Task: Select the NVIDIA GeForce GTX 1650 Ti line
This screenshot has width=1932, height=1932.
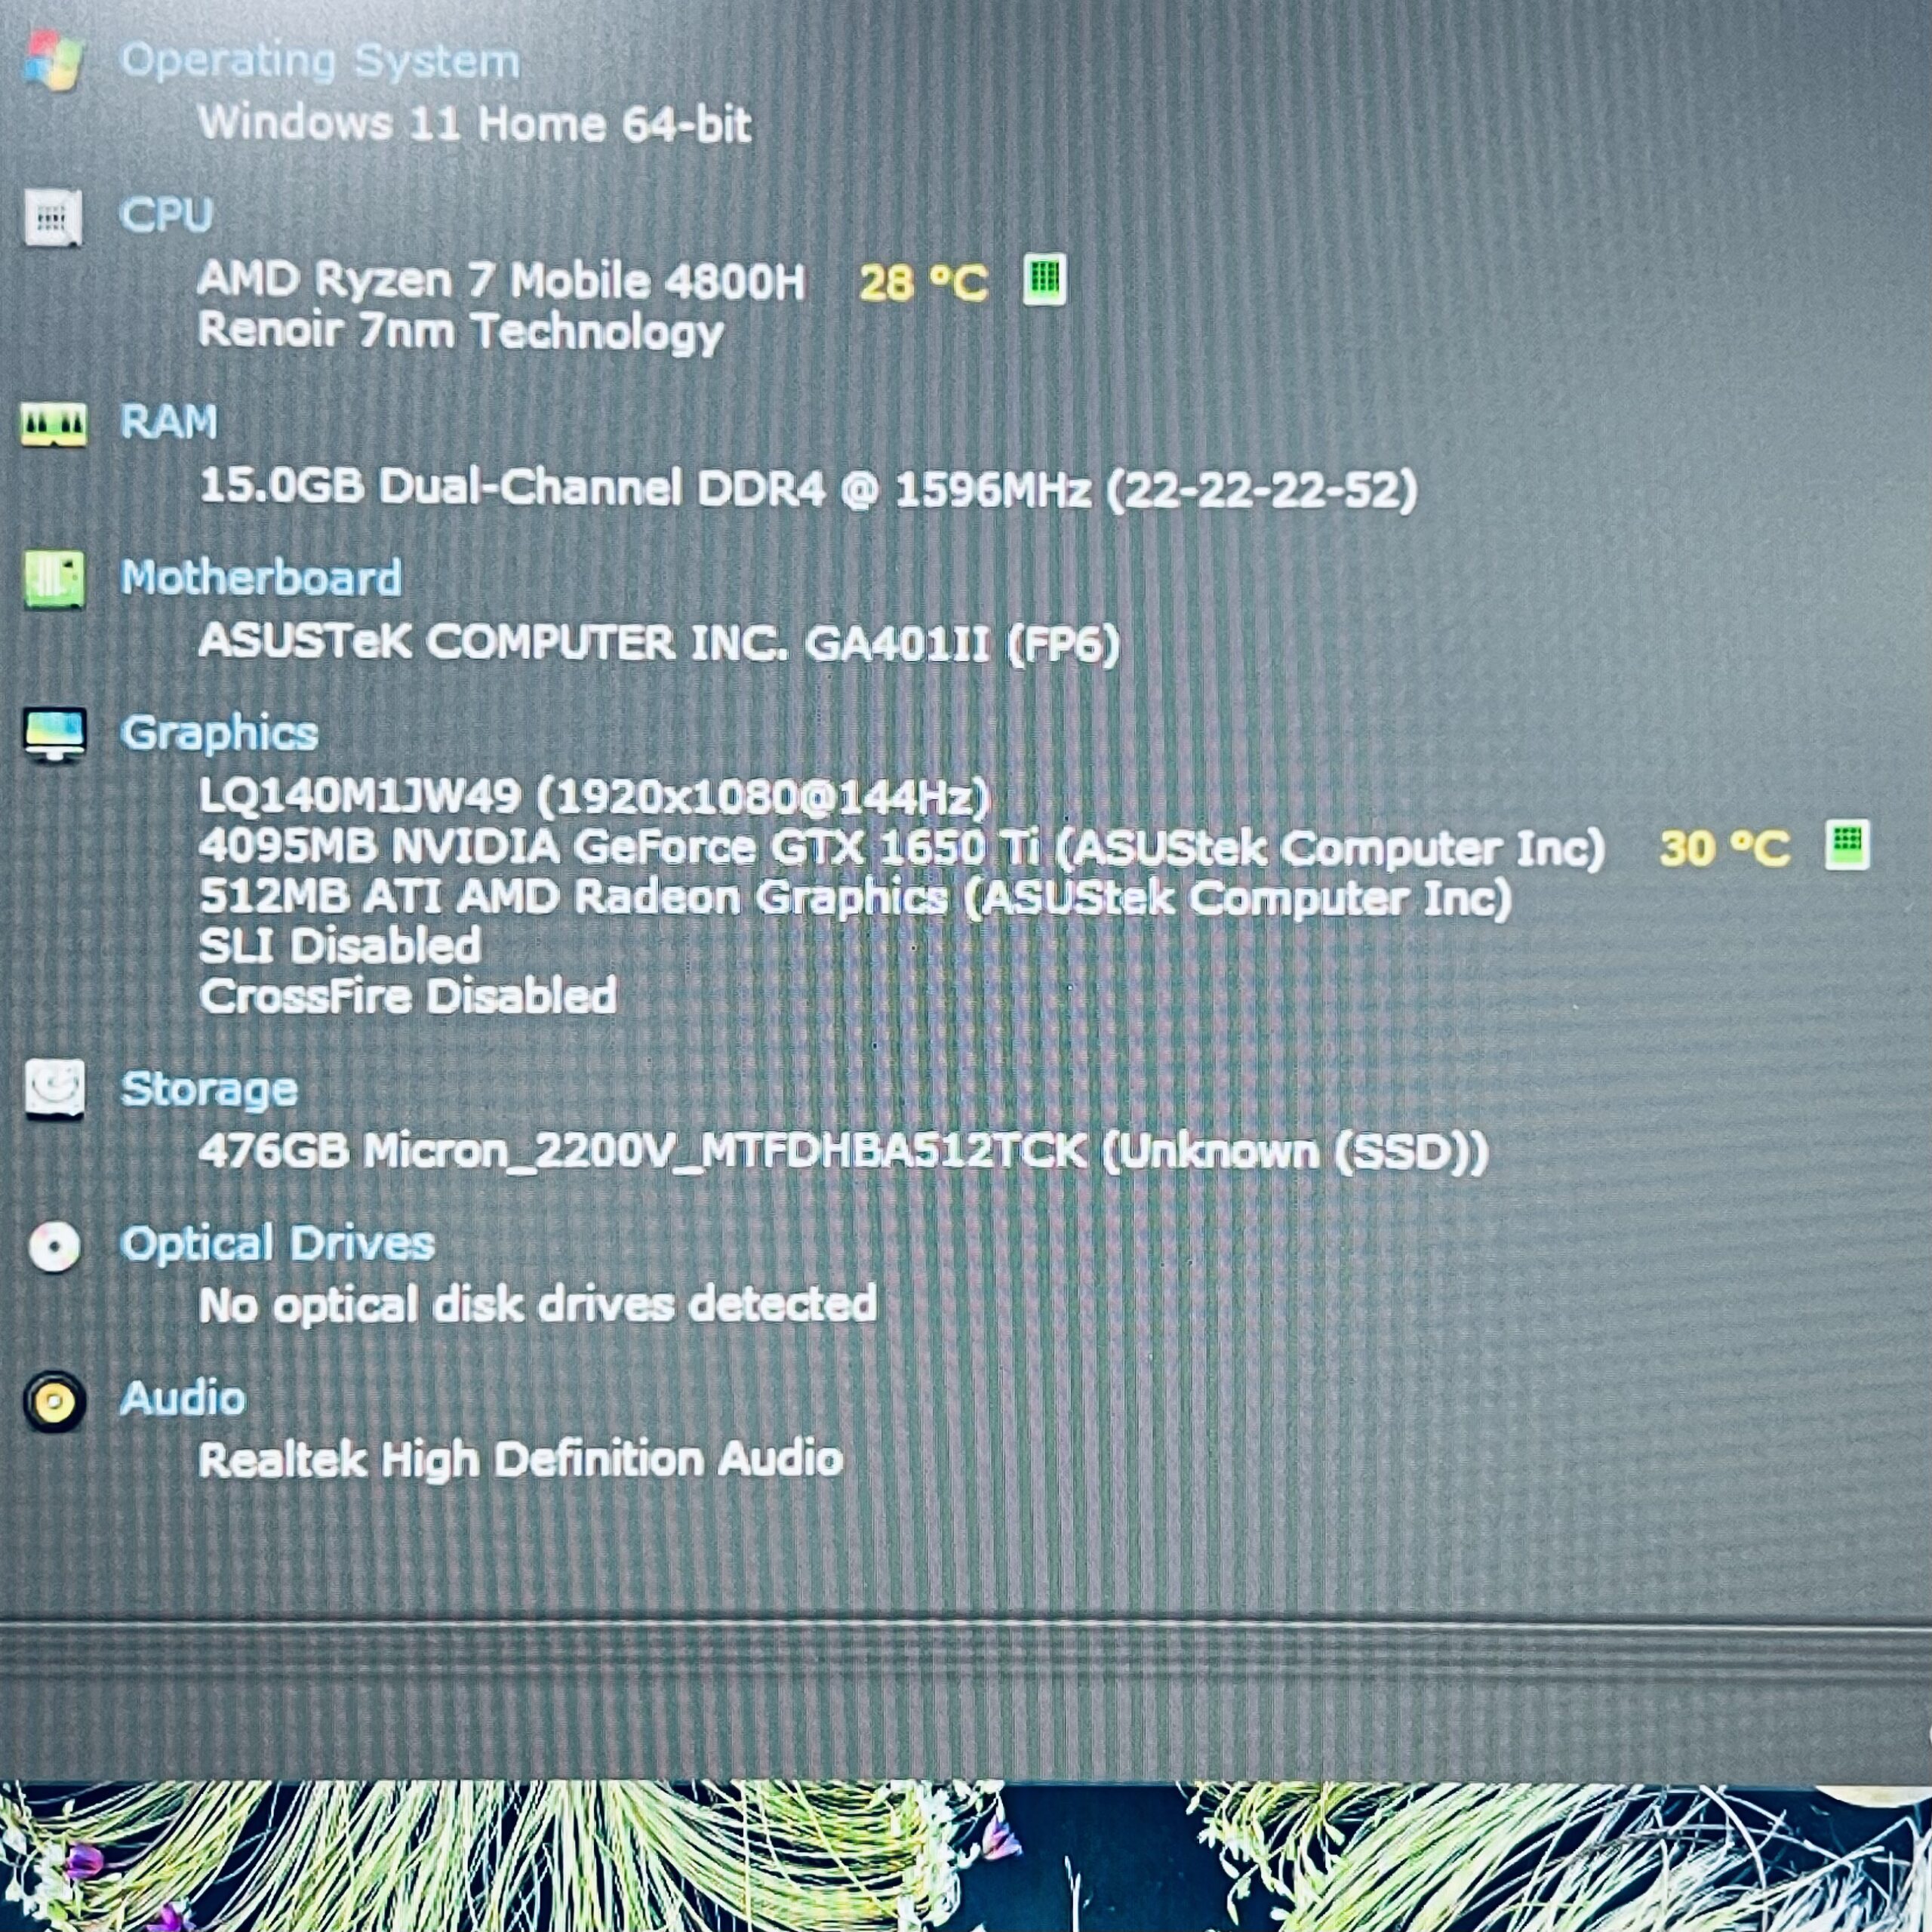Action: [x=901, y=848]
